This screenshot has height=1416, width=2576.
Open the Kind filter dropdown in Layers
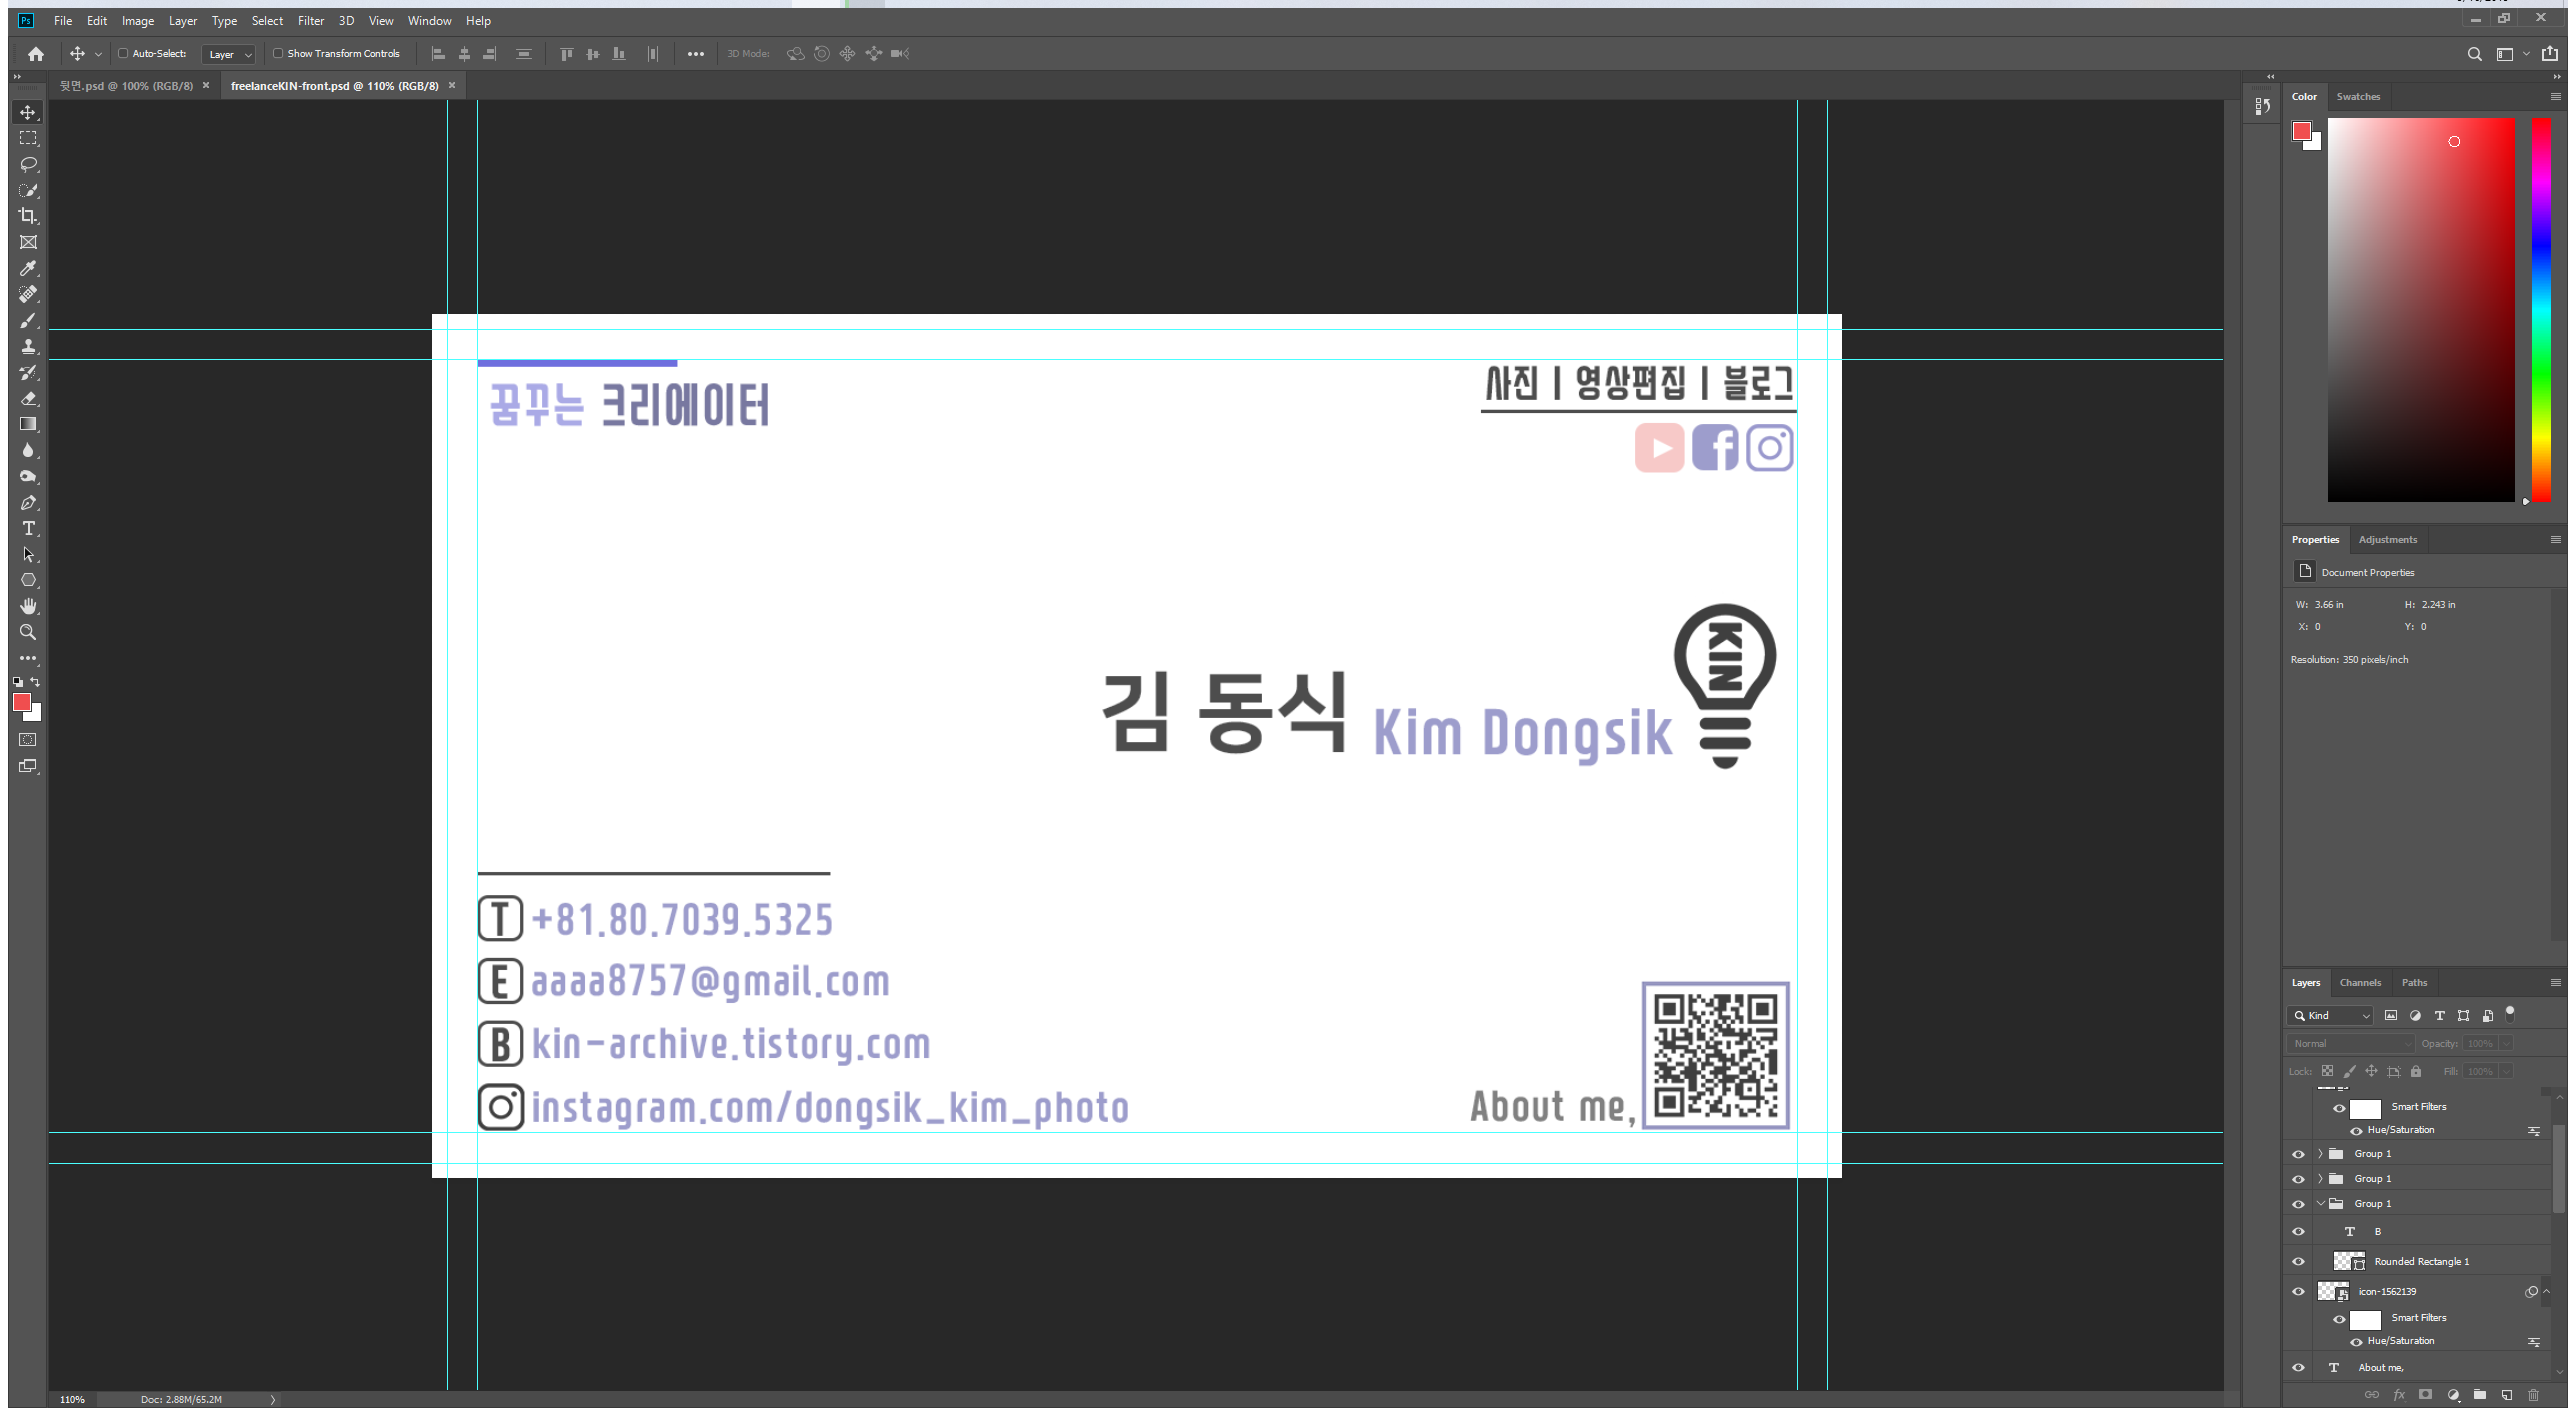(x=2331, y=1016)
